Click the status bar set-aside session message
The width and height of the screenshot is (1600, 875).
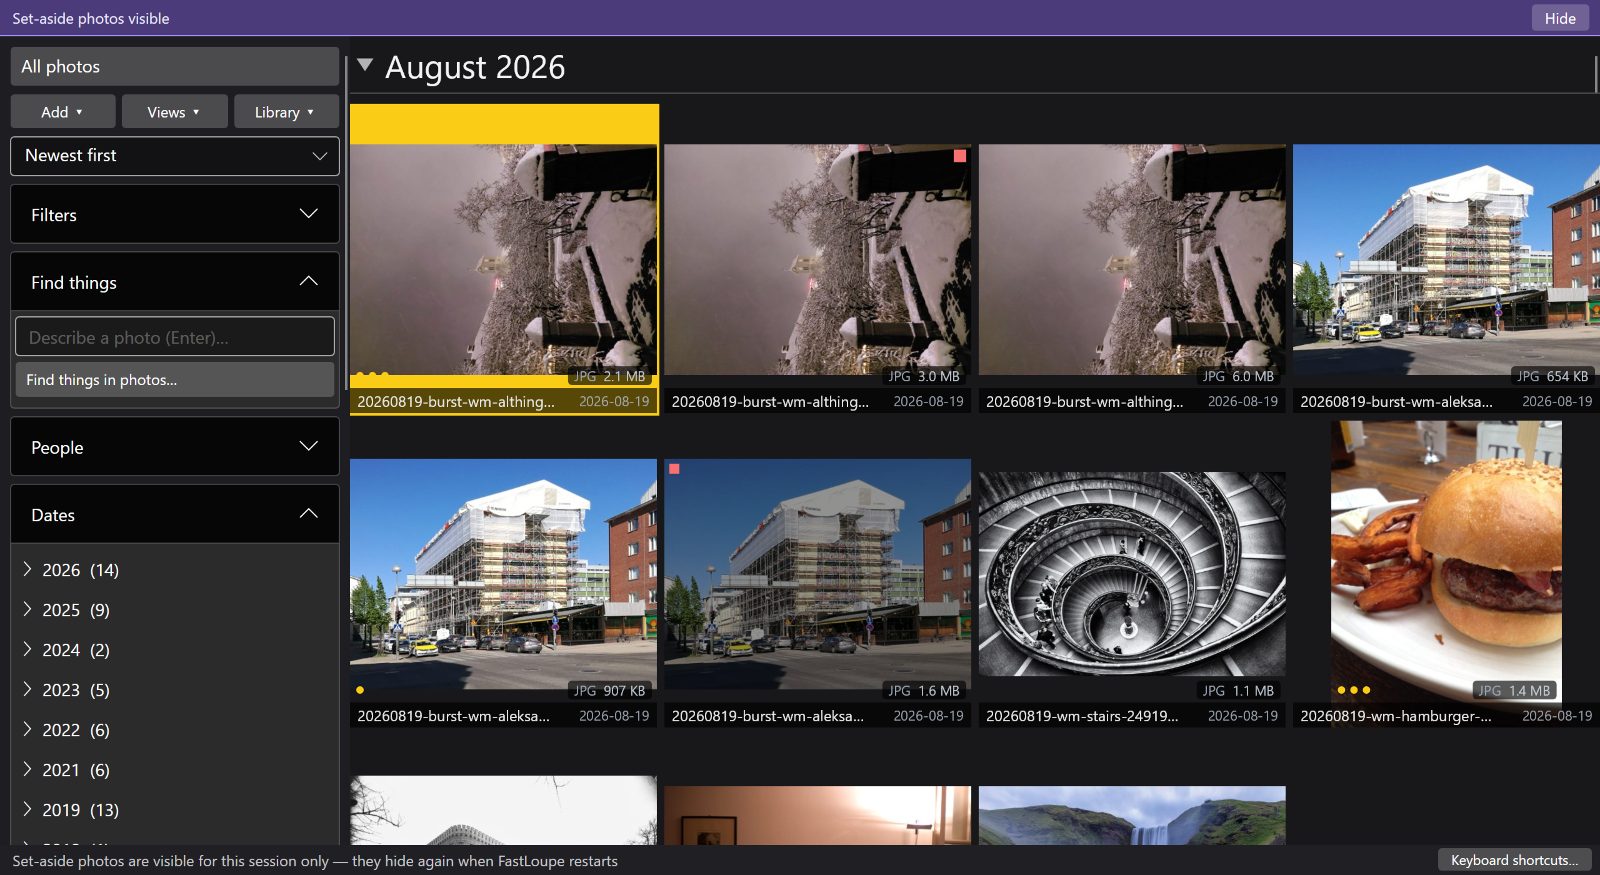(x=315, y=861)
